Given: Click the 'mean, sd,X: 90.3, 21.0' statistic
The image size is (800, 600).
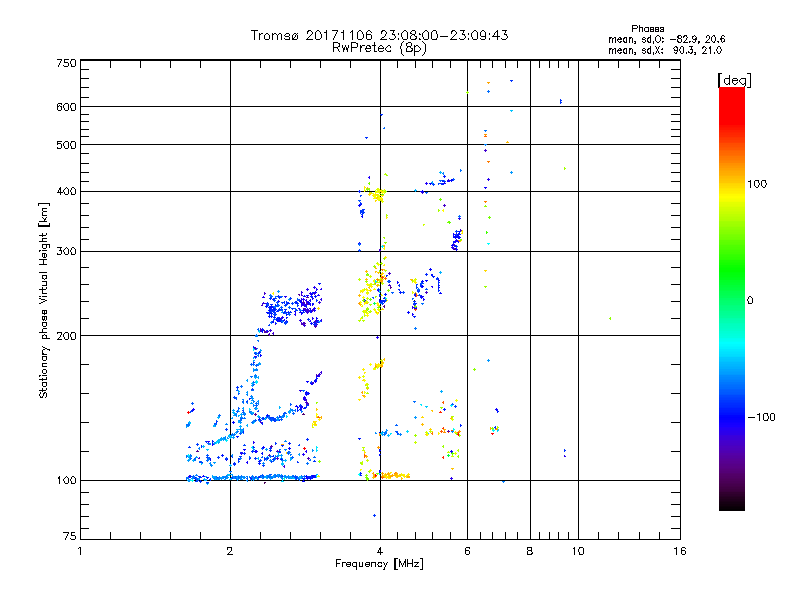Looking at the screenshot, I should pos(665,50).
